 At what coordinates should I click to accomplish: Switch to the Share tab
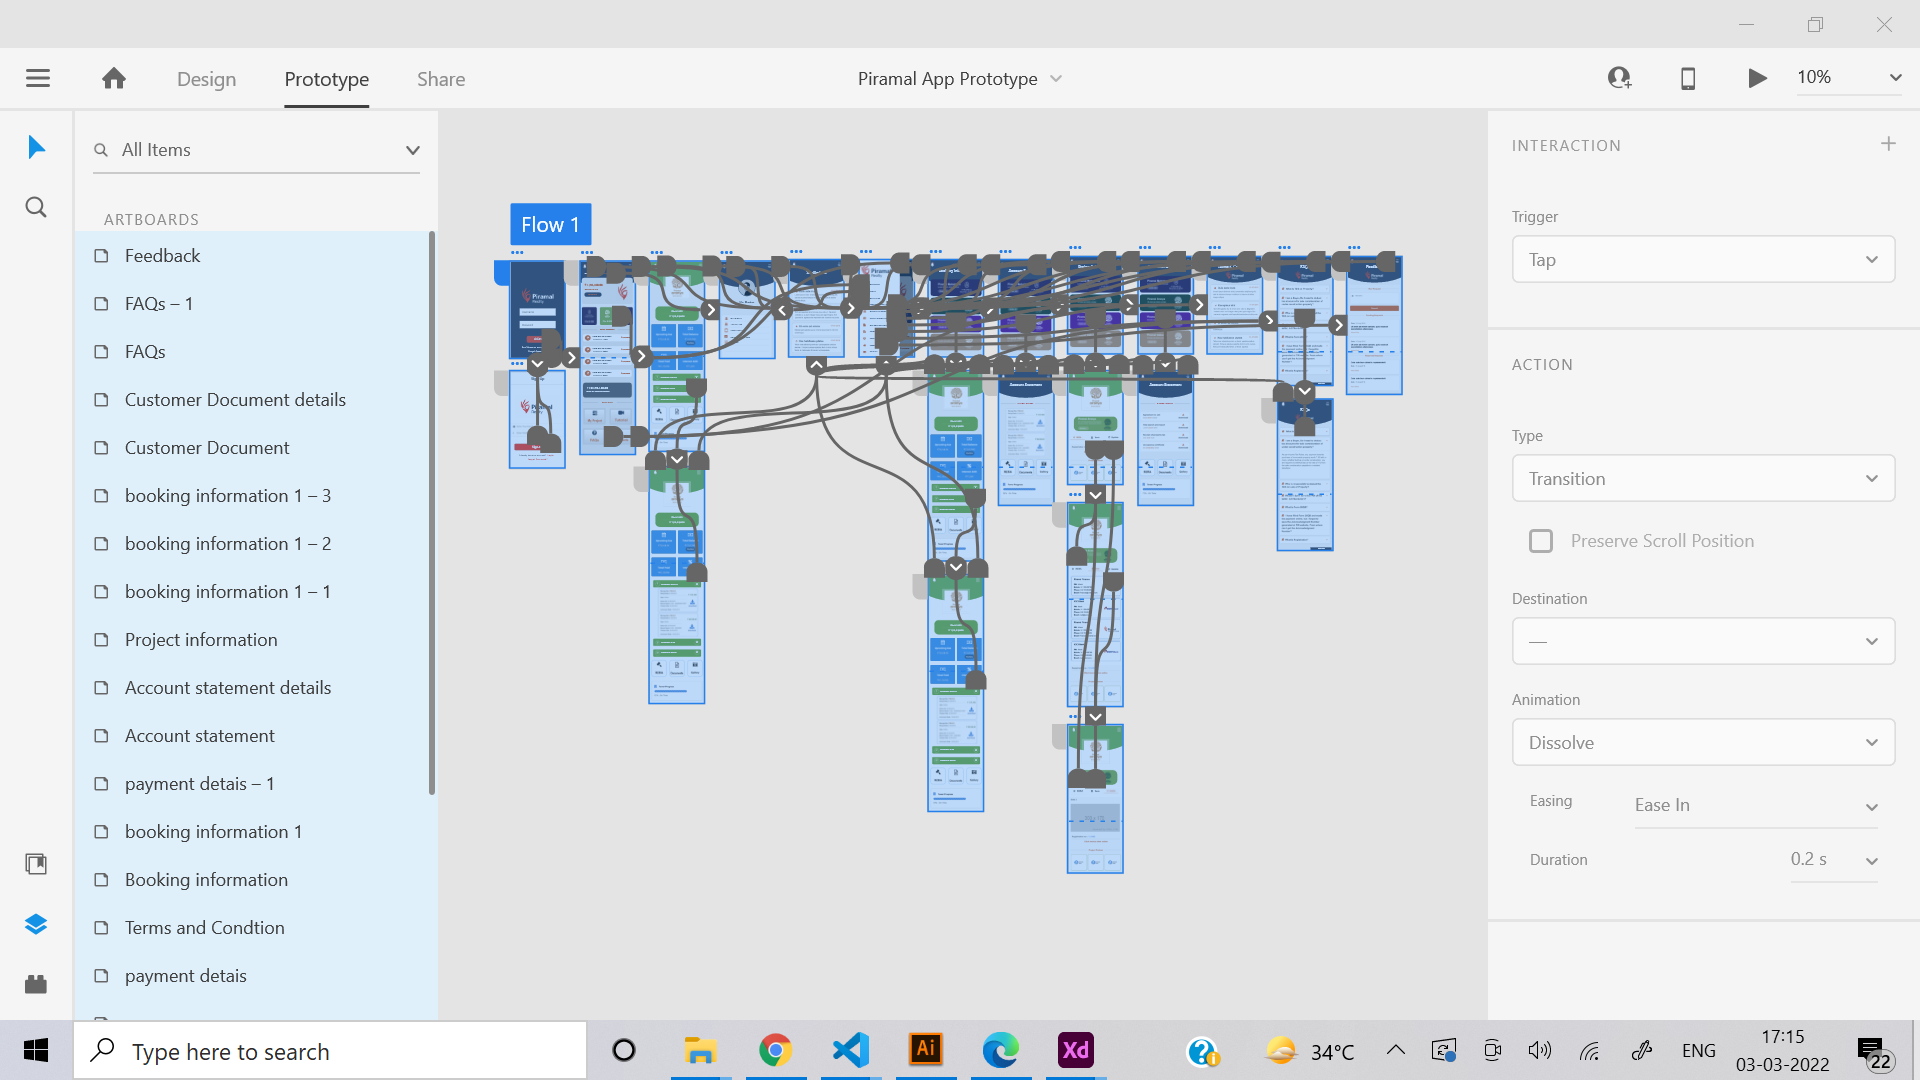(441, 79)
